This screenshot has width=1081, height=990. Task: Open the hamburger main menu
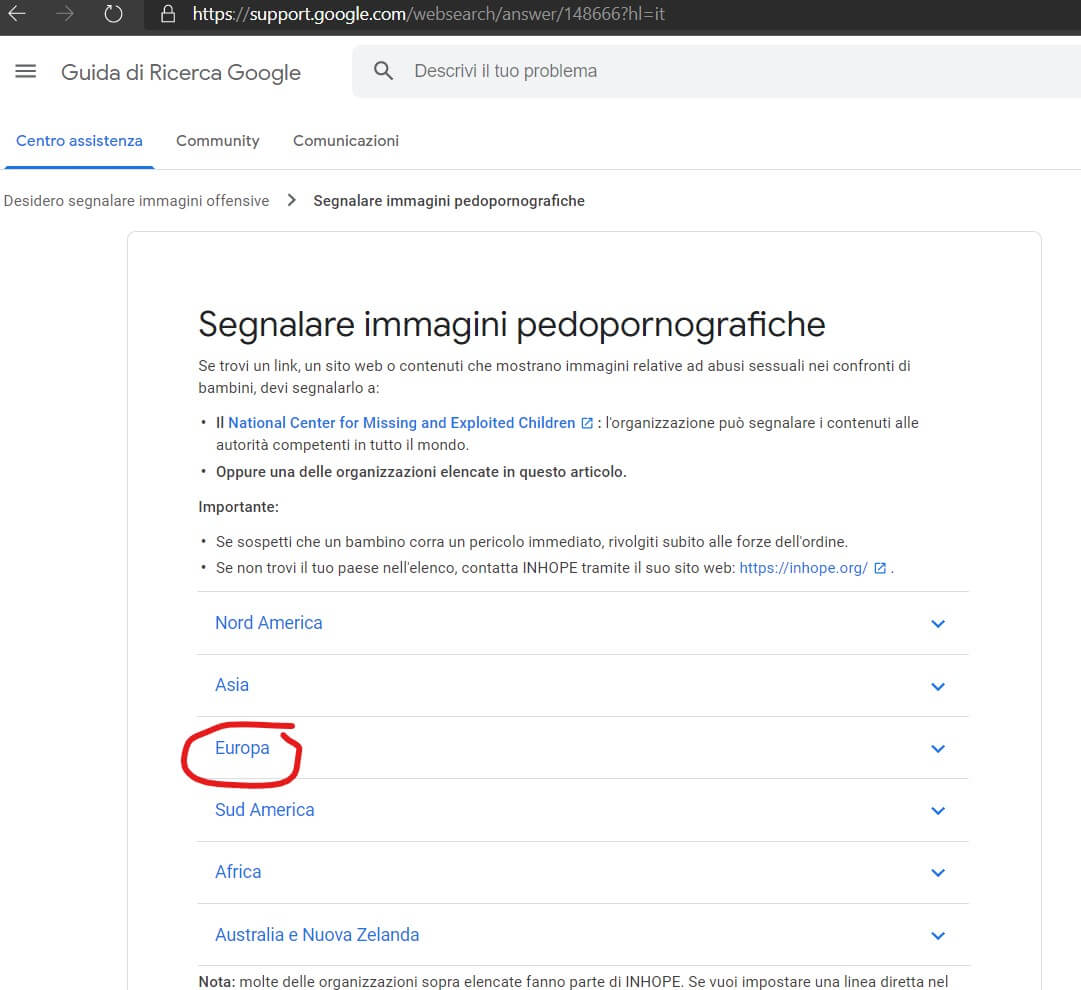pos(26,72)
